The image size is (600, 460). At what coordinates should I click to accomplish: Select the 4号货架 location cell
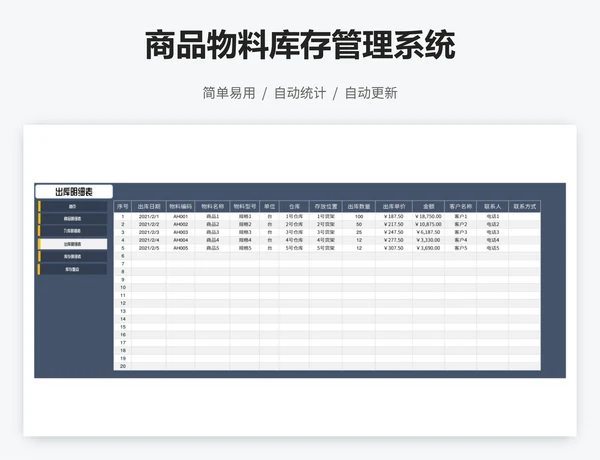click(x=326, y=240)
